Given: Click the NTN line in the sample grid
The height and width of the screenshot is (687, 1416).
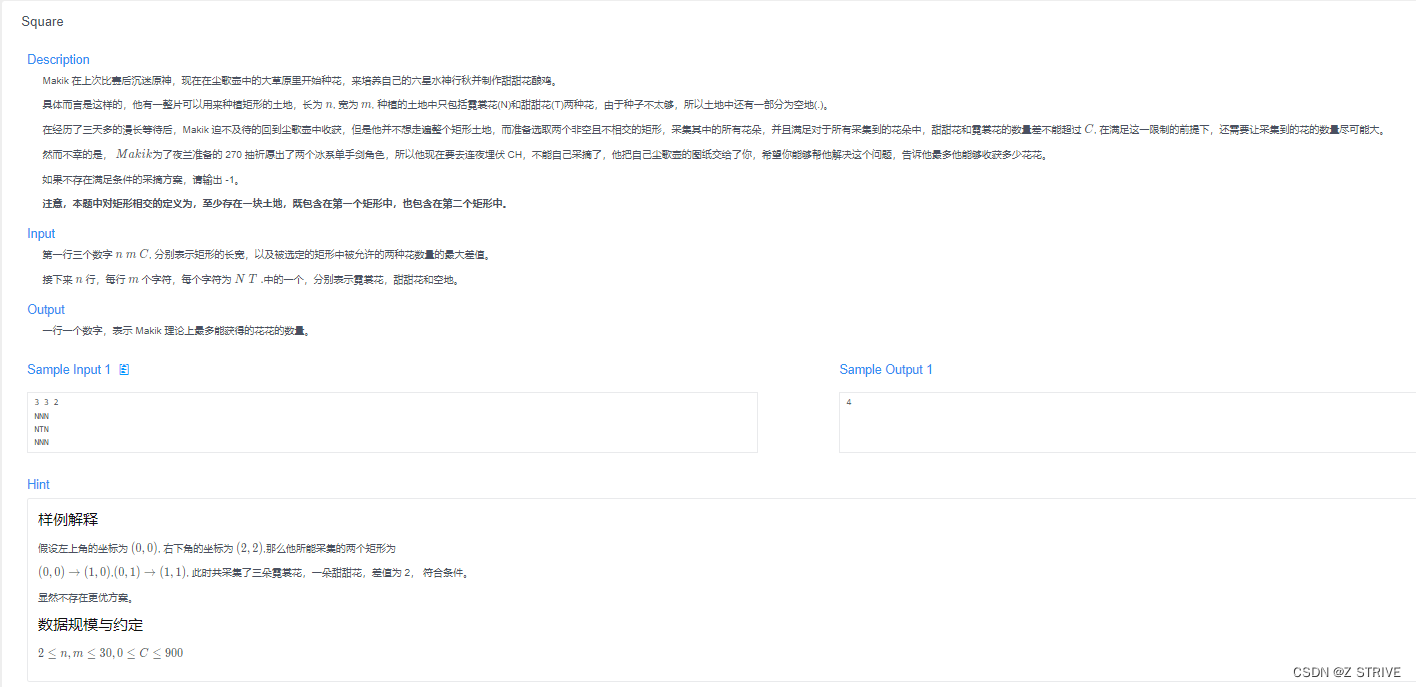Looking at the screenshot, I should (41, 428).
